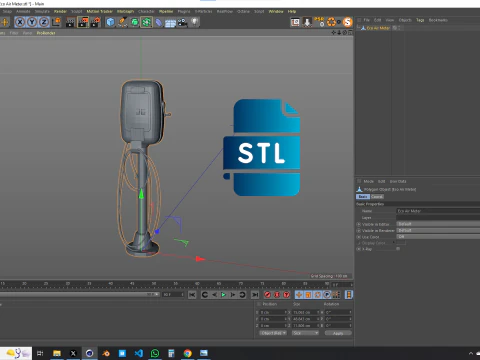Image resolution: width=480 pixels, height=360 pixels.
Task: Play animation forwards
Action: 224,295
